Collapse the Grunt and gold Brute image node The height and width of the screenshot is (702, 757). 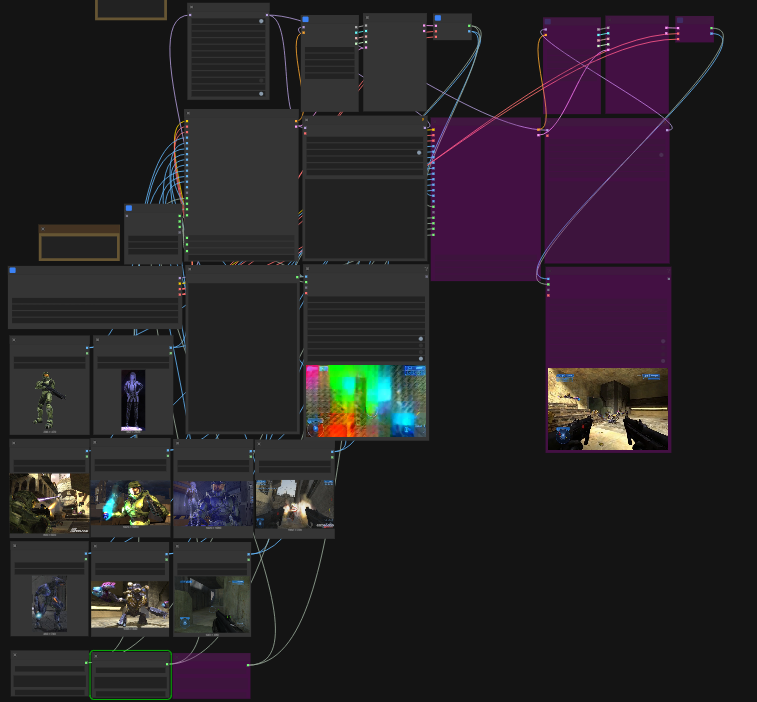(x=96, y=547)
